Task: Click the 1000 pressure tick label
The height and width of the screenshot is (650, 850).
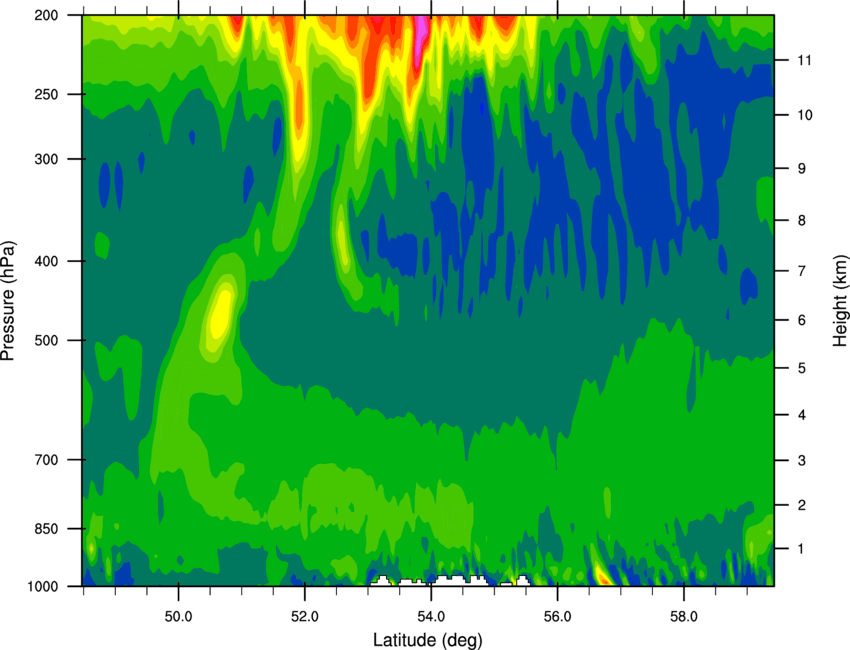Action: [42, 586]
